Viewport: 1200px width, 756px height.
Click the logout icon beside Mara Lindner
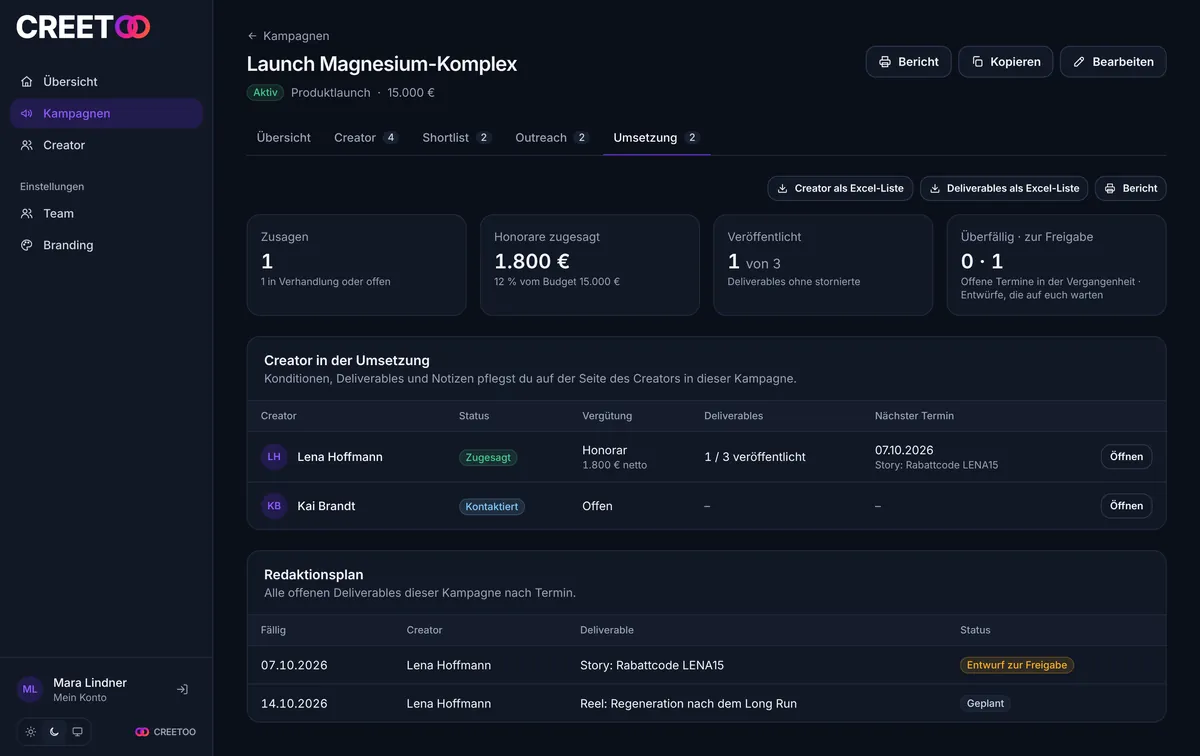pos(182,689)
